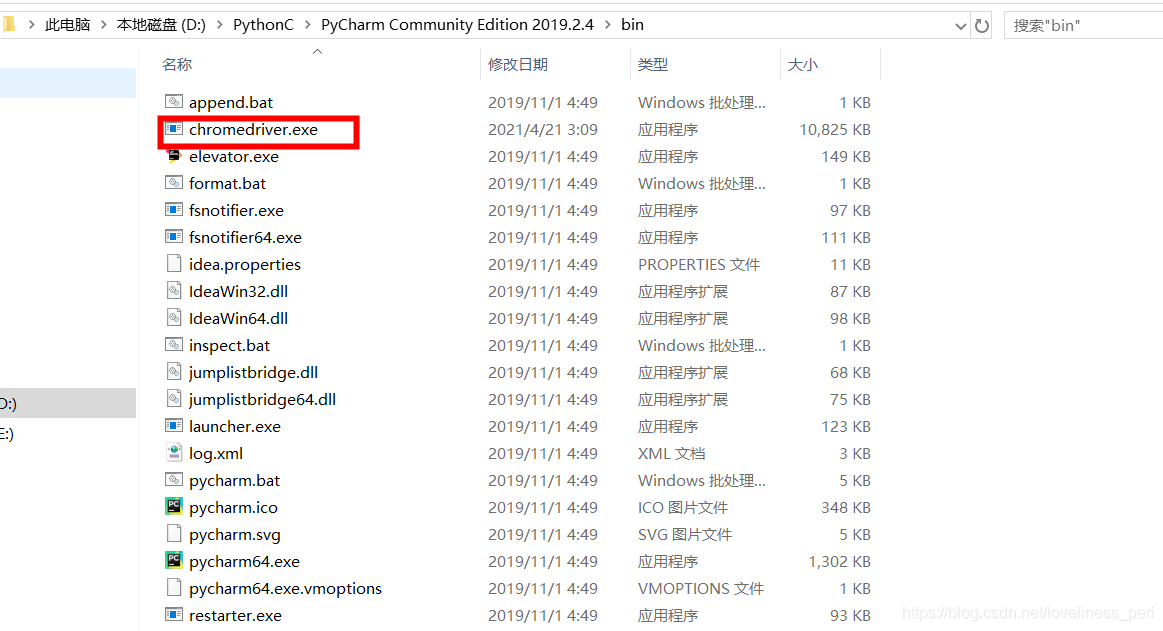Select the pycharm.bat file name
The width and height of the screenshot is (1163, 631).
tap(234, 480)
